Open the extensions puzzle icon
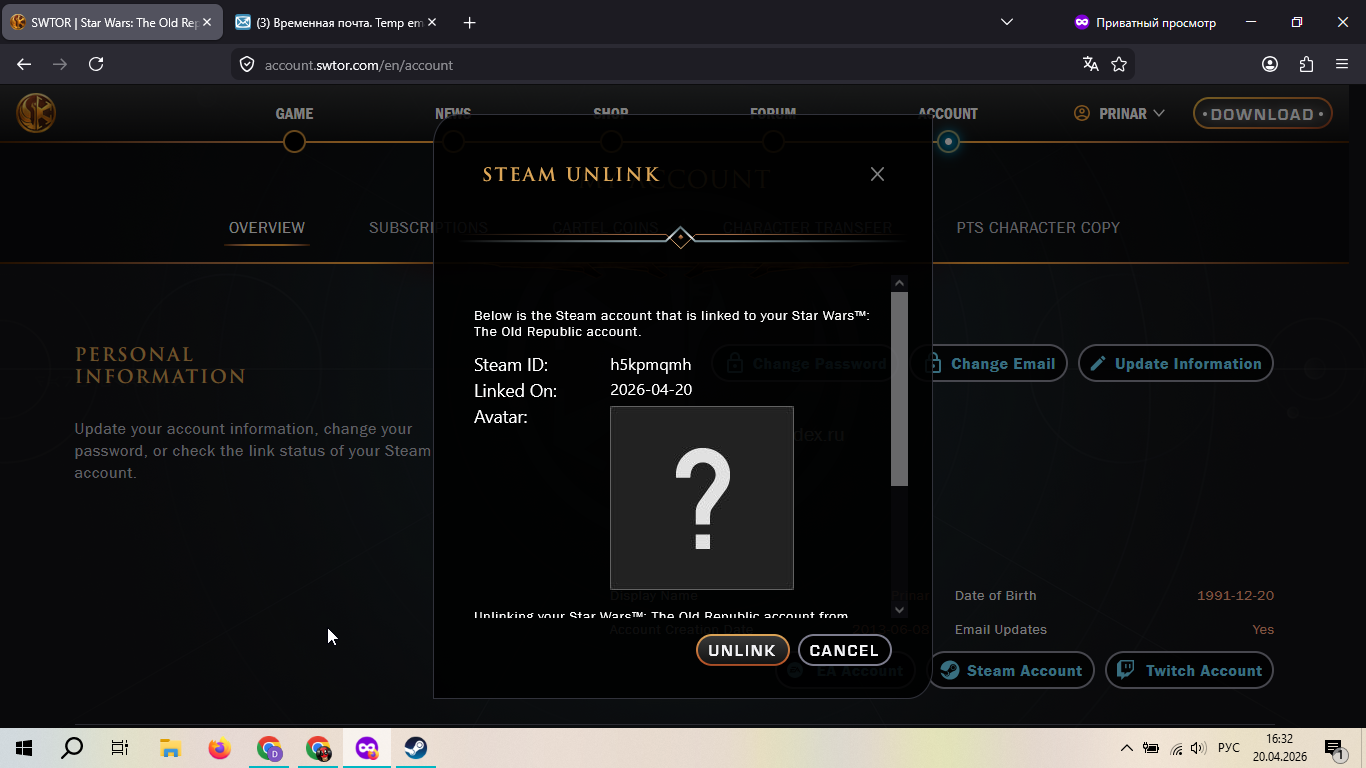Image resolution: width=1366 pixels, height=768 pixels. tap(1306, 64)
